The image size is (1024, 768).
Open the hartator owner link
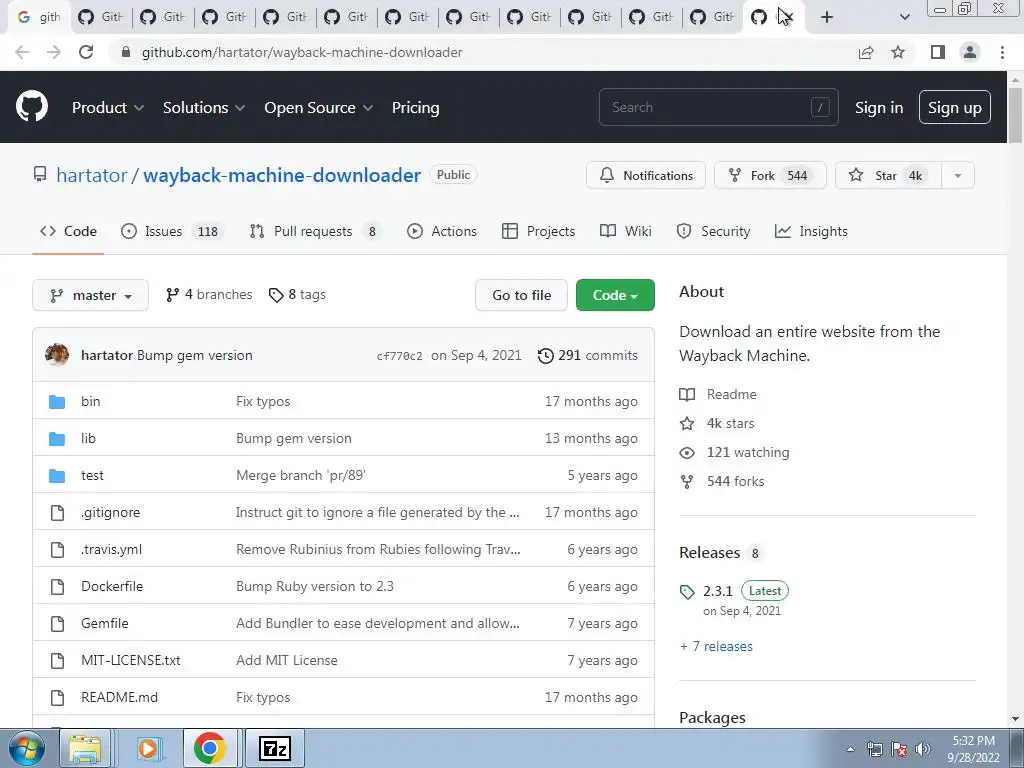pyautogui.click(x=91, y=175)
